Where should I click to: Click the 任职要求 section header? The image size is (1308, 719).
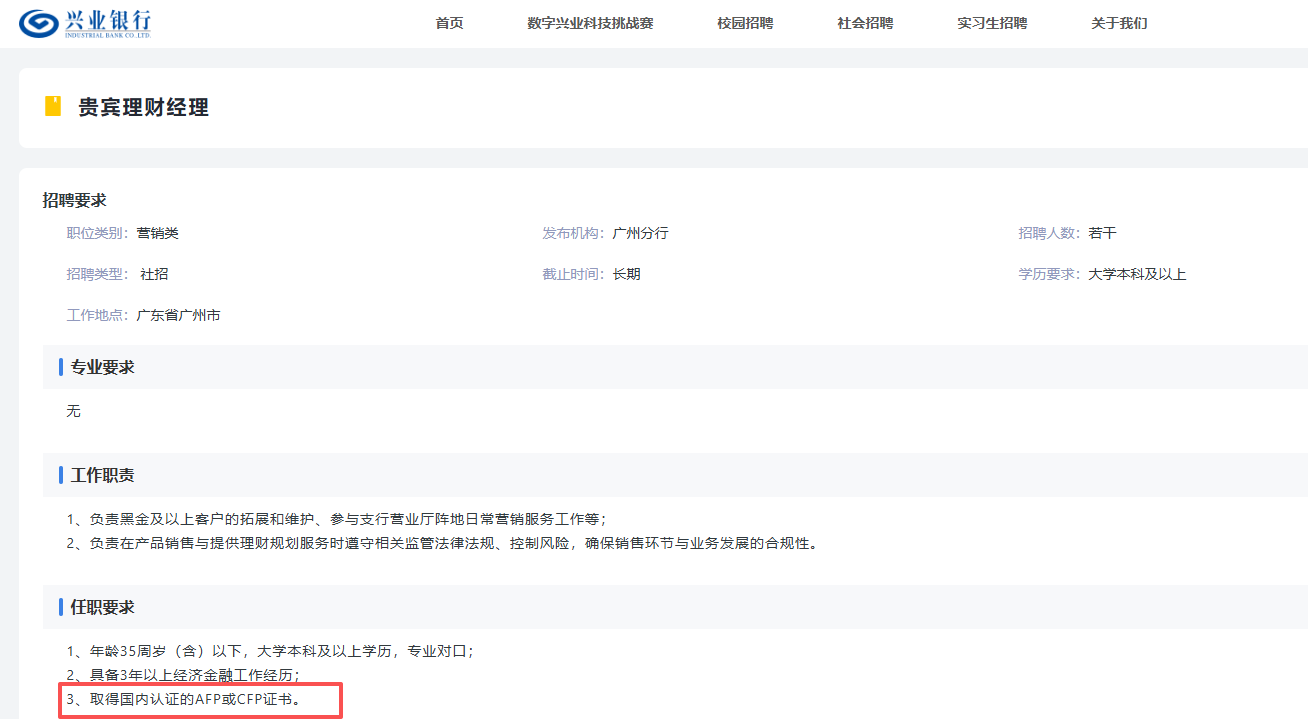click(102, 607)
